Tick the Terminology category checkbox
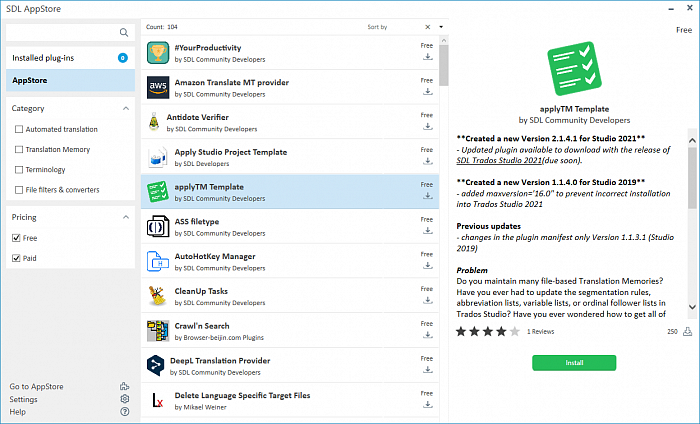The image size is (700, 424). pos(19,170)
